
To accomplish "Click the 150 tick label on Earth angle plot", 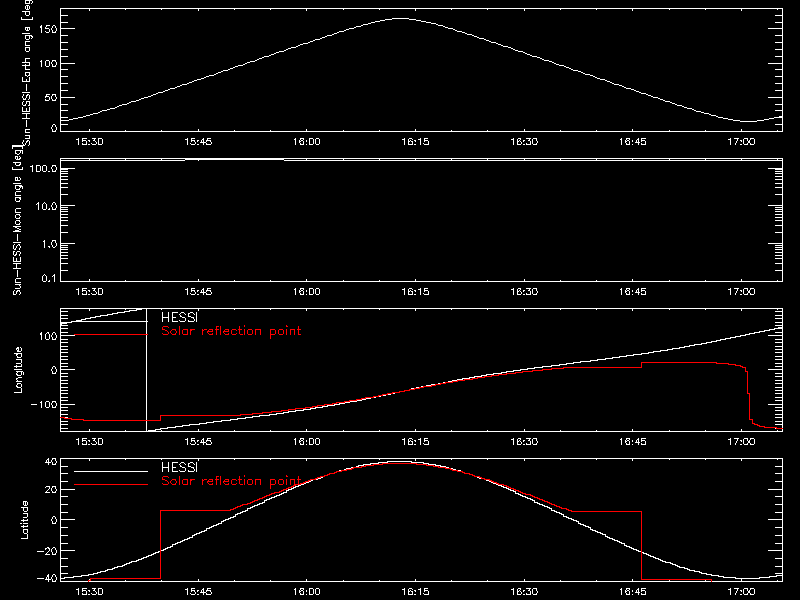I will click(x=48, y=29).
